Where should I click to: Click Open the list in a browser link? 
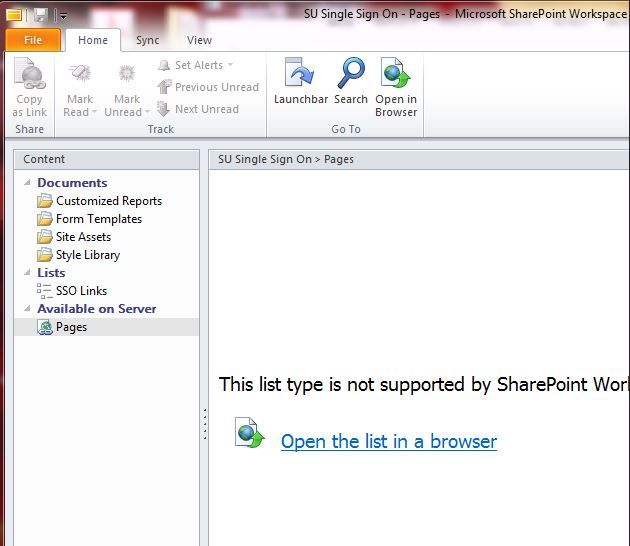click(389, 441)
